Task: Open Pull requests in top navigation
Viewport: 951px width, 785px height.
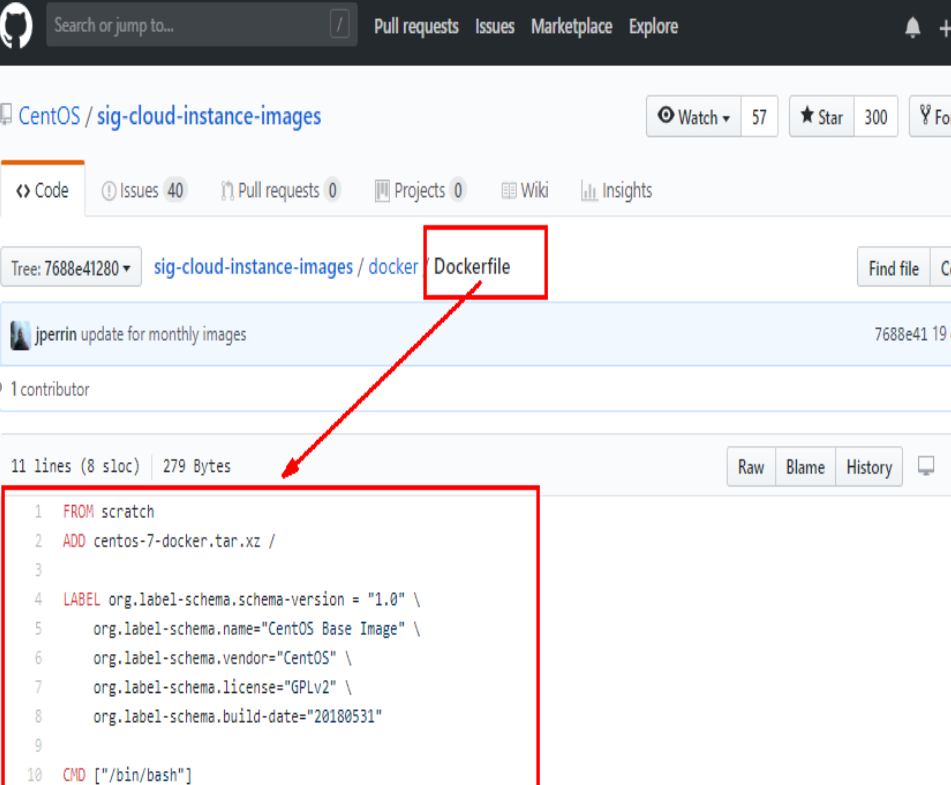Action: click(416, 26)
